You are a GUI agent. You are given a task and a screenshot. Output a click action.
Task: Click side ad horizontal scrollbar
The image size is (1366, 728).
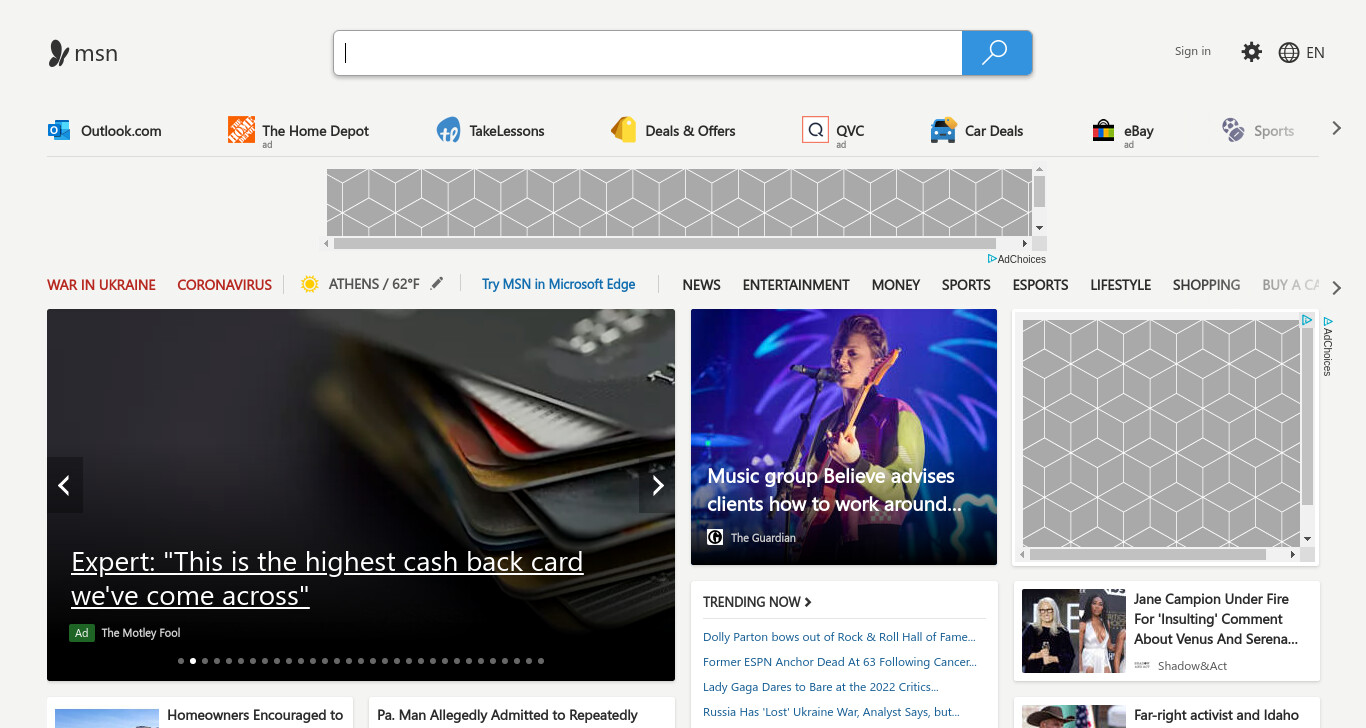click(x=1148, y=554)
